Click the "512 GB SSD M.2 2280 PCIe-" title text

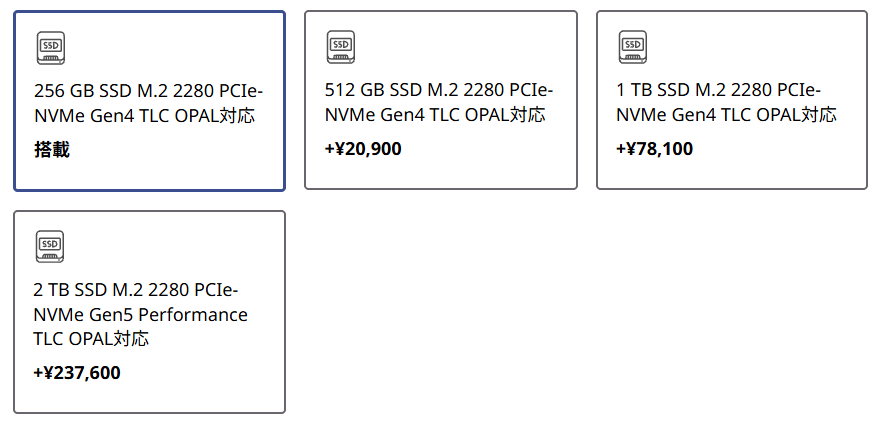pyautogui.click(x=439, y=90)
